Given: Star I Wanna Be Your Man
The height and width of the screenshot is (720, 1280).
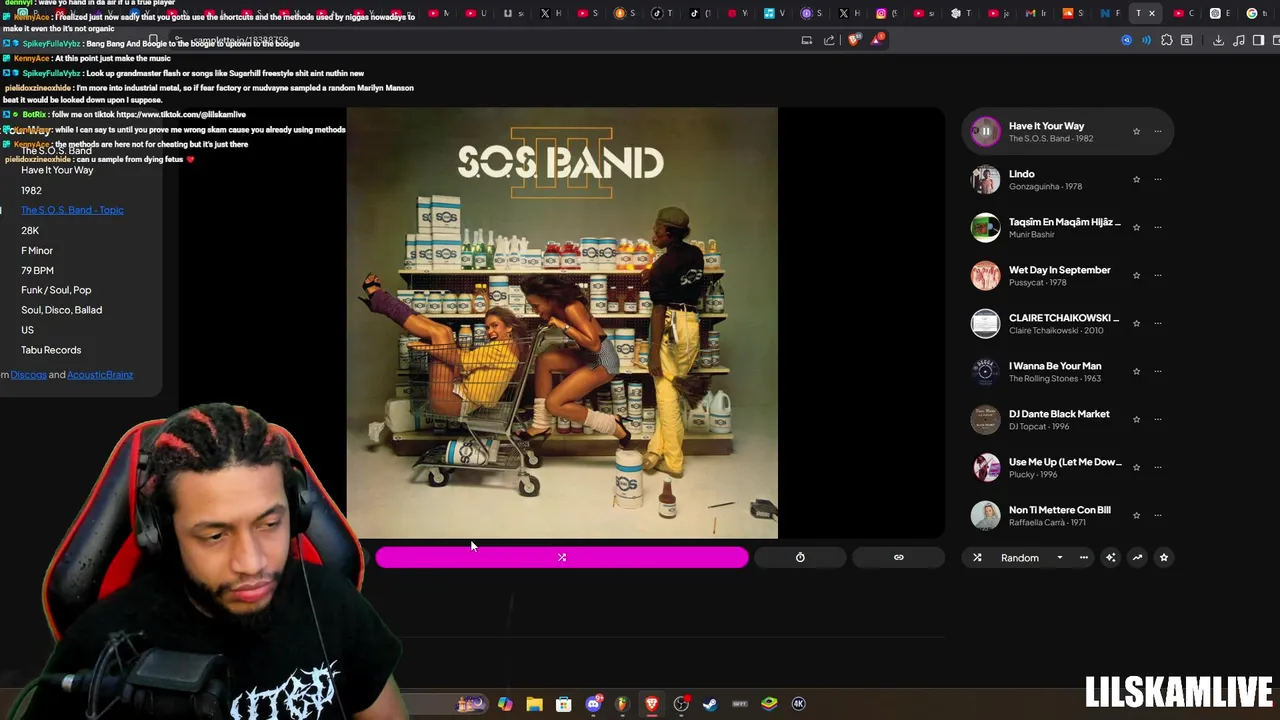Looking at the screenshot, I should [1136, 371].
